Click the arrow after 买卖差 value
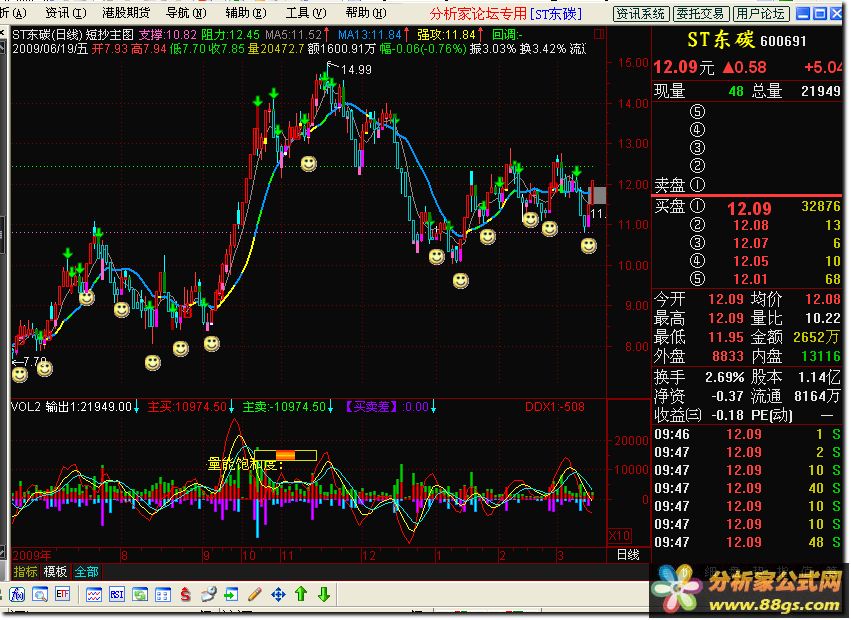The width and height of the screenshot is (851, 620). coord(434,407)
